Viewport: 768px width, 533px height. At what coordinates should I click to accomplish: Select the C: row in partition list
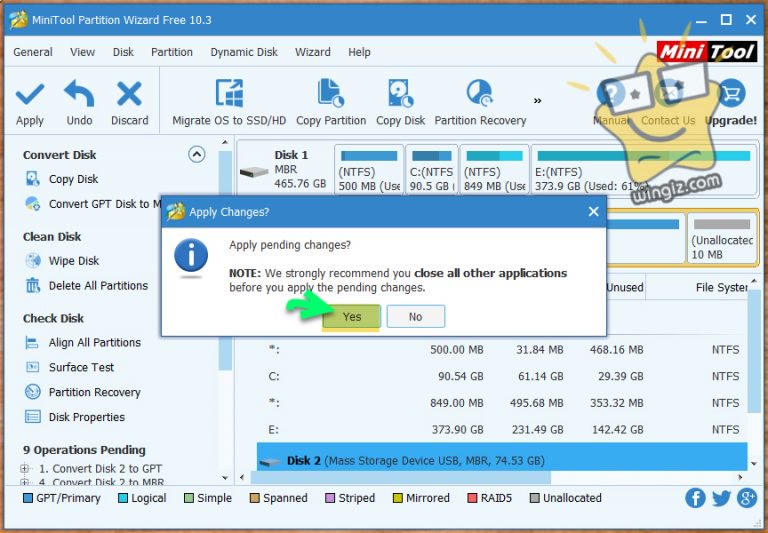pos(504,376)
